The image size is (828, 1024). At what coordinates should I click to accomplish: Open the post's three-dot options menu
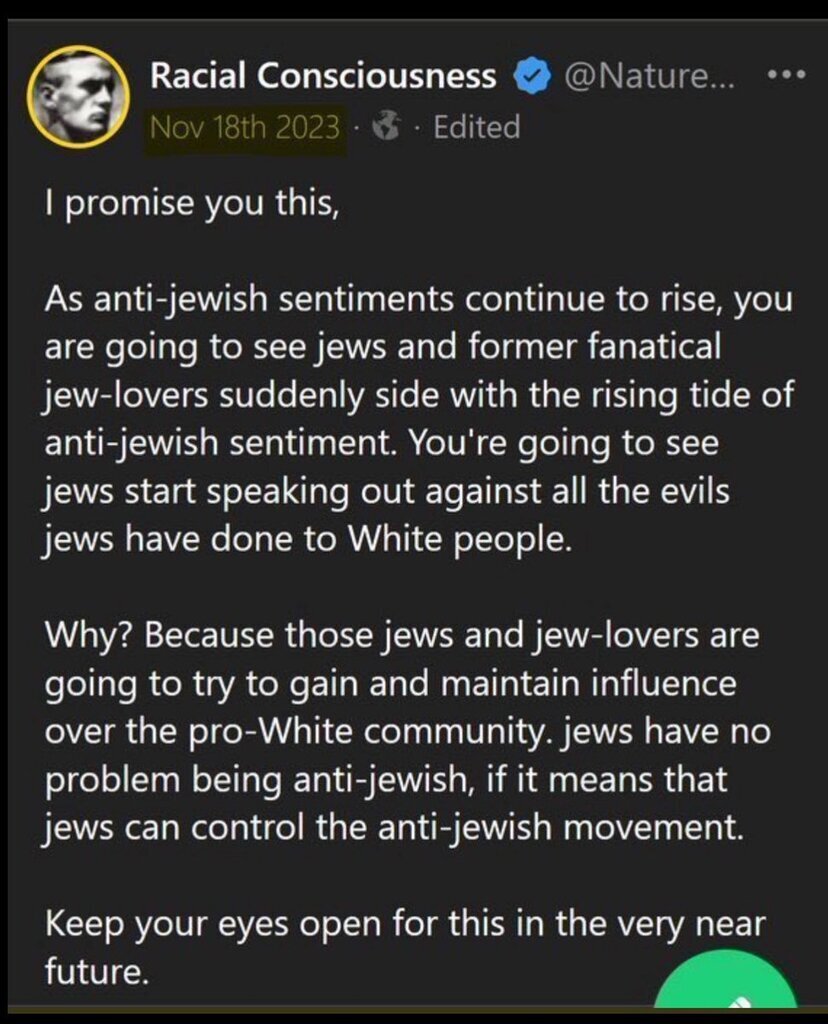click(x=785, y=77)
